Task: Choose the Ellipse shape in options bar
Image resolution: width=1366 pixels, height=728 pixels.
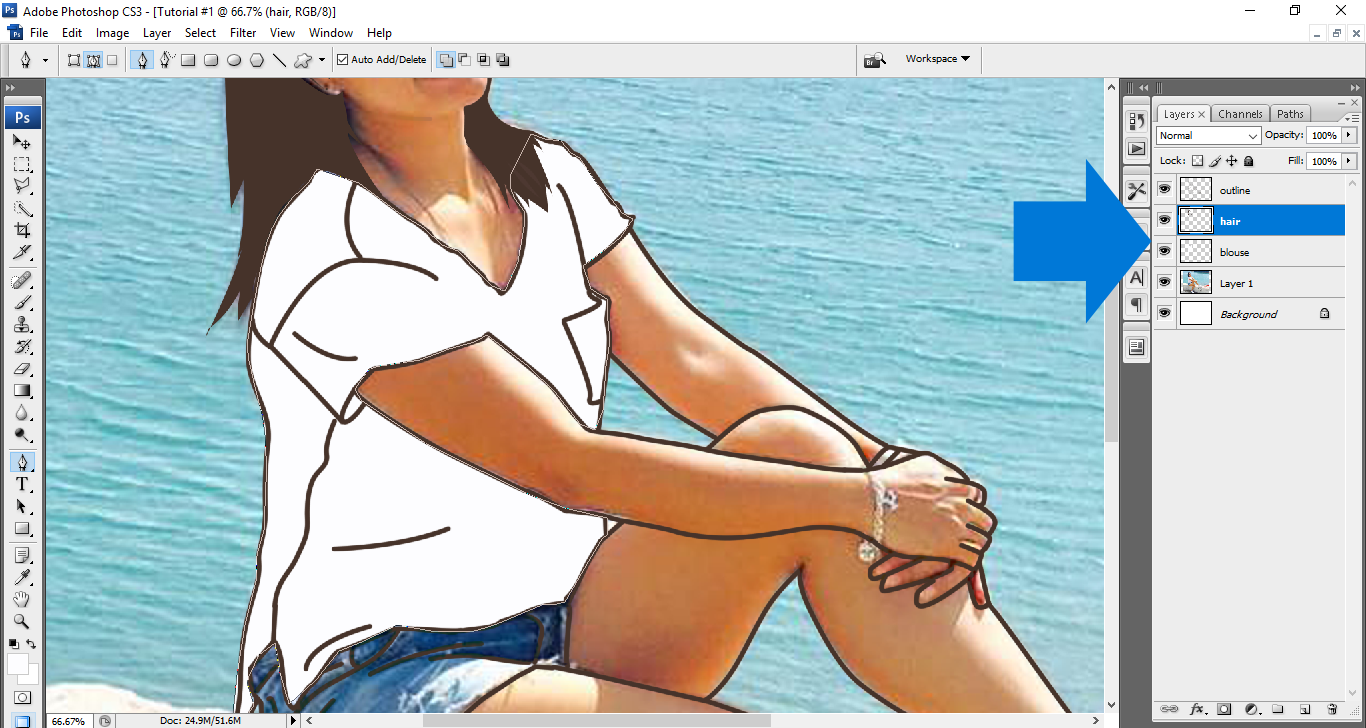Action: coord(234,60)
